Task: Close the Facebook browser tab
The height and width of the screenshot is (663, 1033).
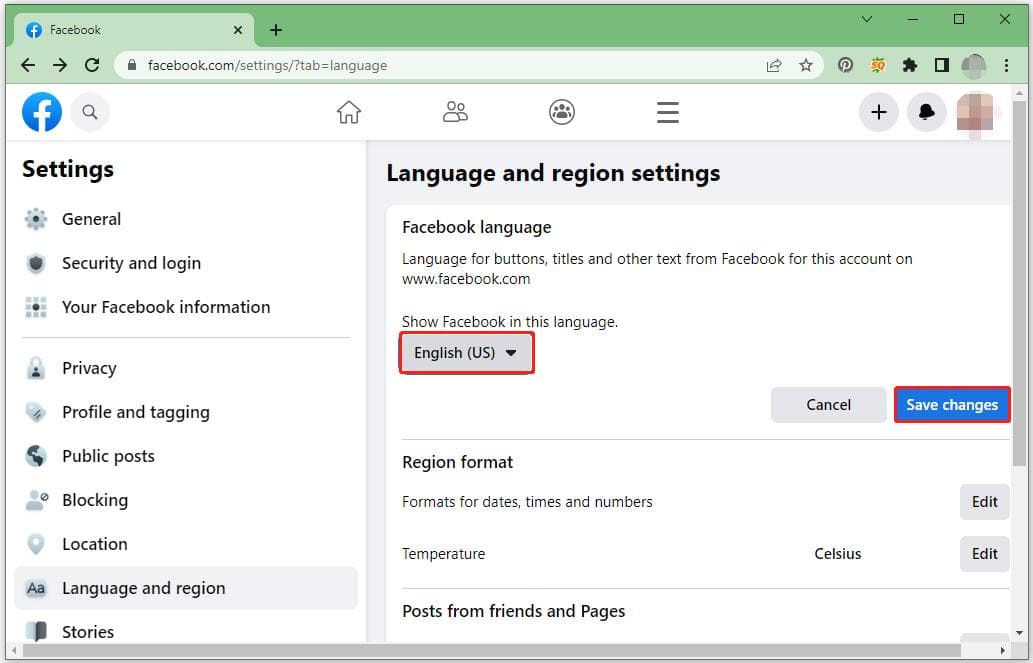Action: 238,30
